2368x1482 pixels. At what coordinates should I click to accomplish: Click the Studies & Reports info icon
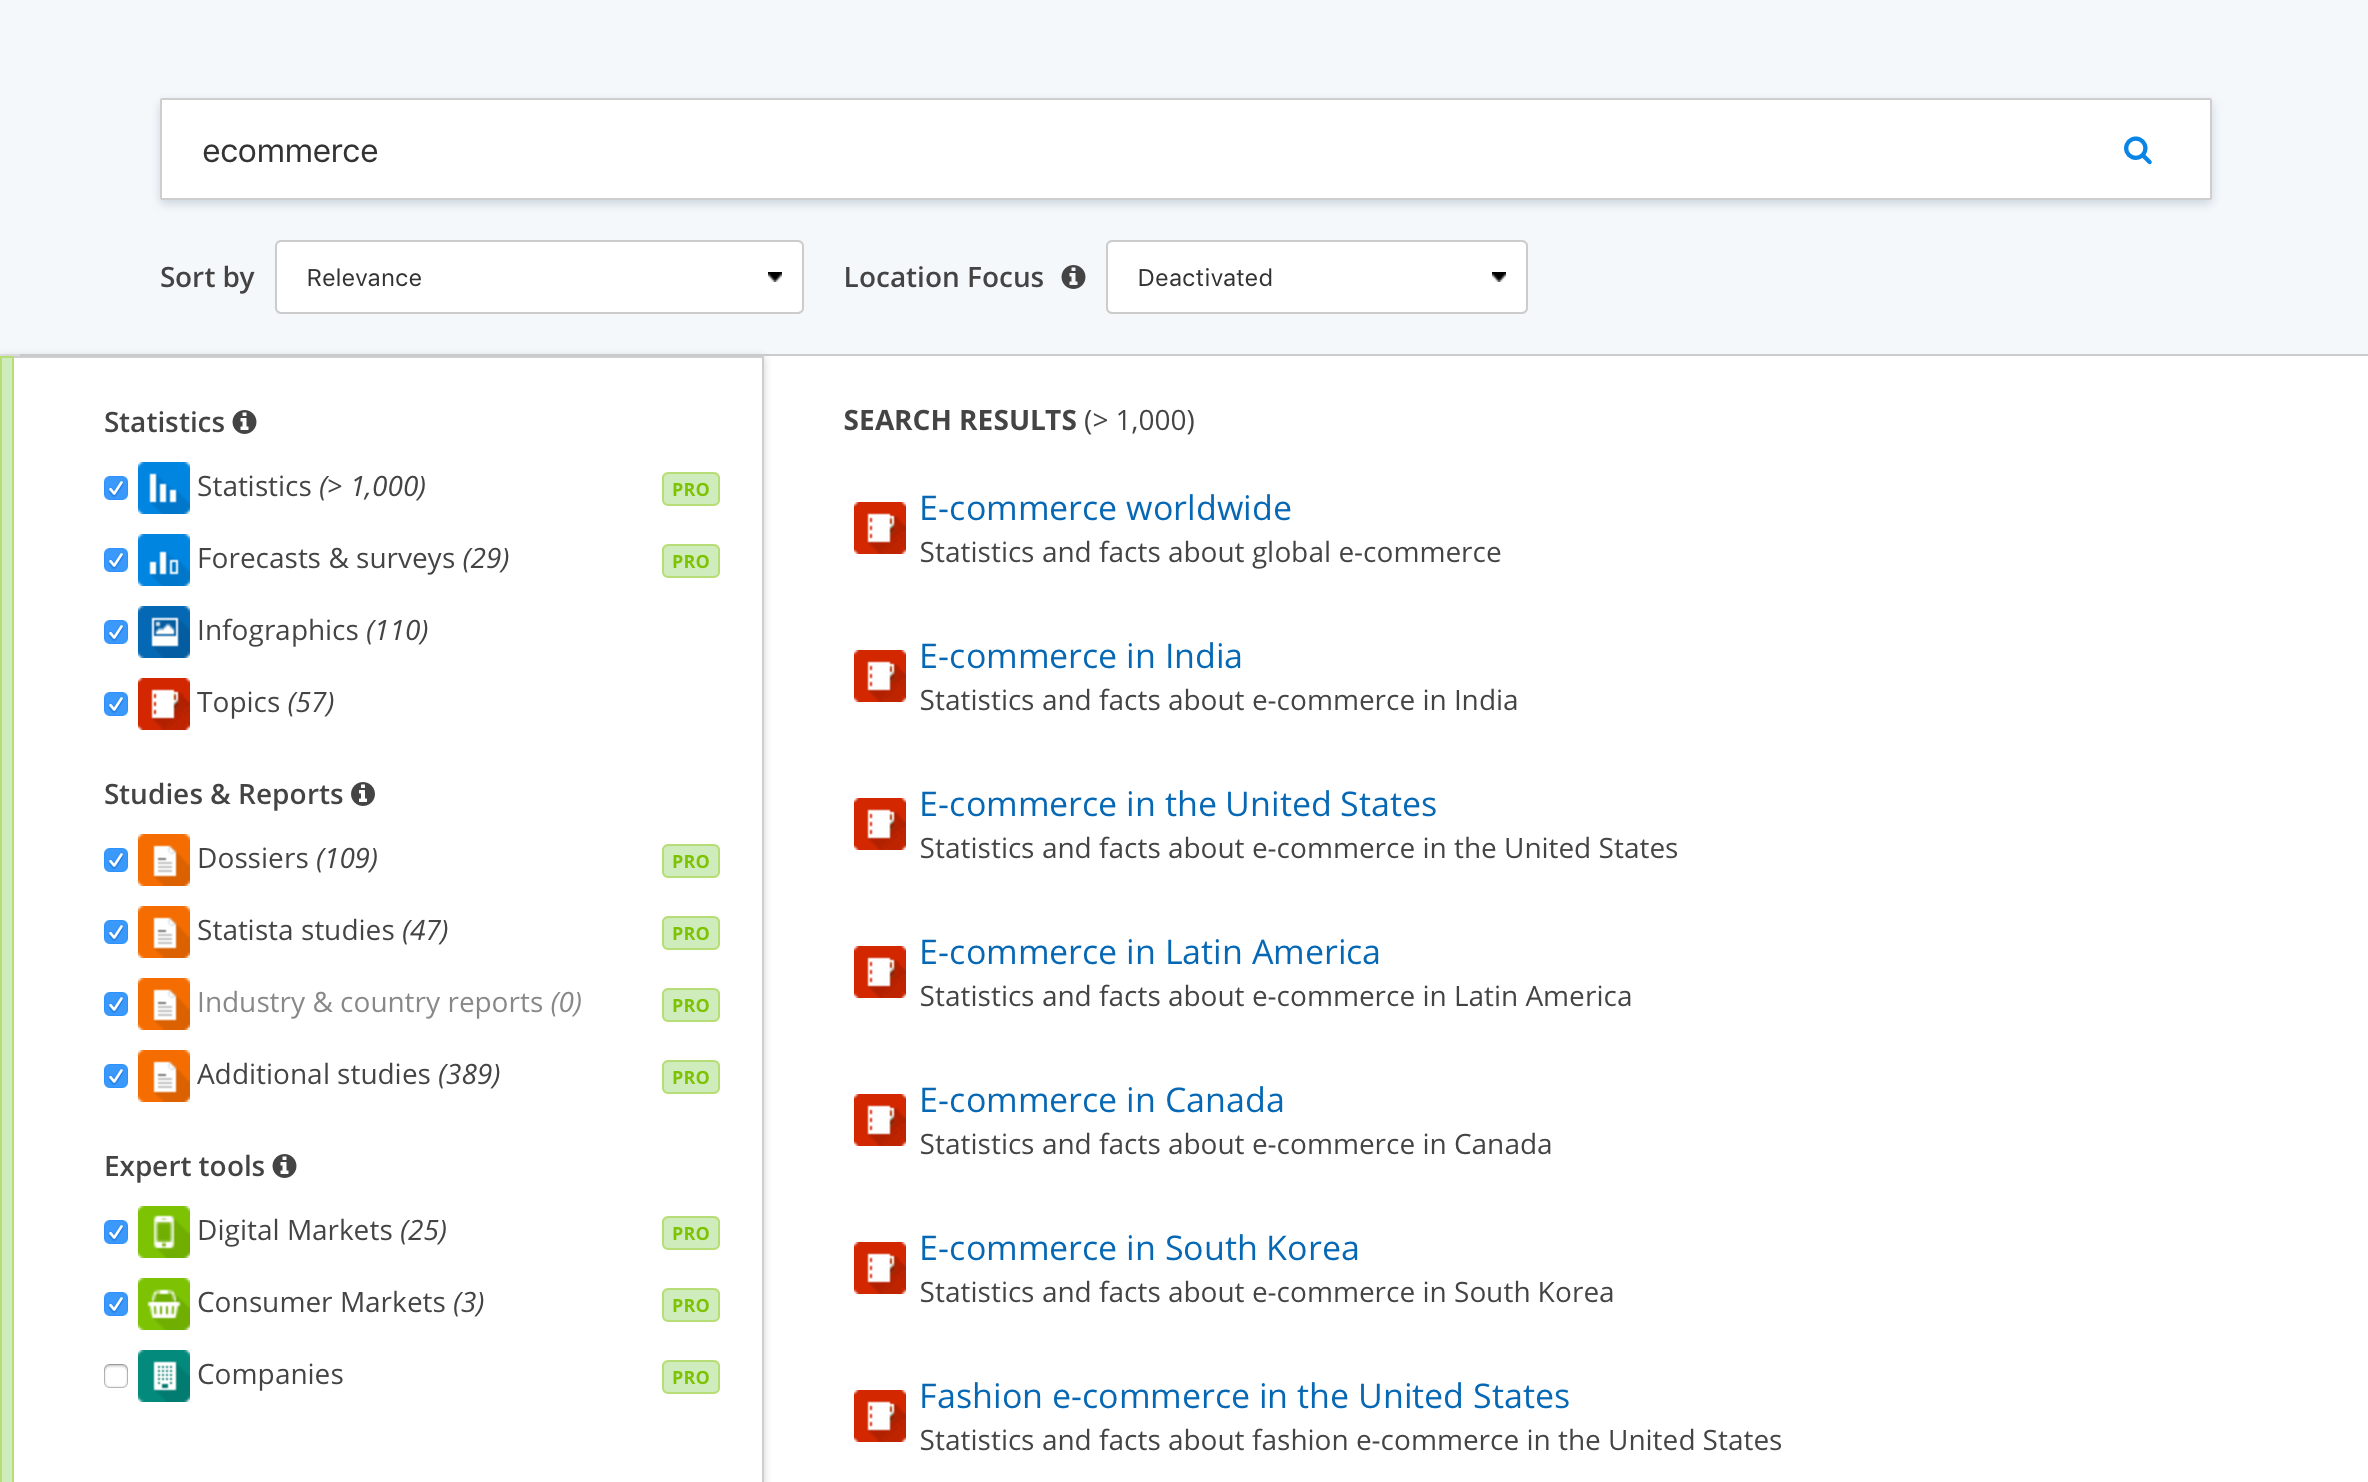point(363,794)
